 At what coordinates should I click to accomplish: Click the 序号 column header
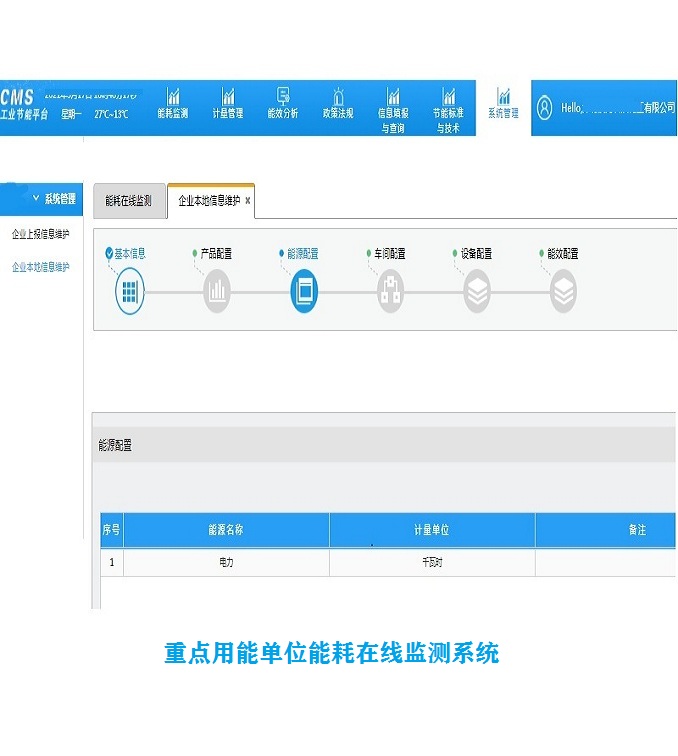coord(112,530)
